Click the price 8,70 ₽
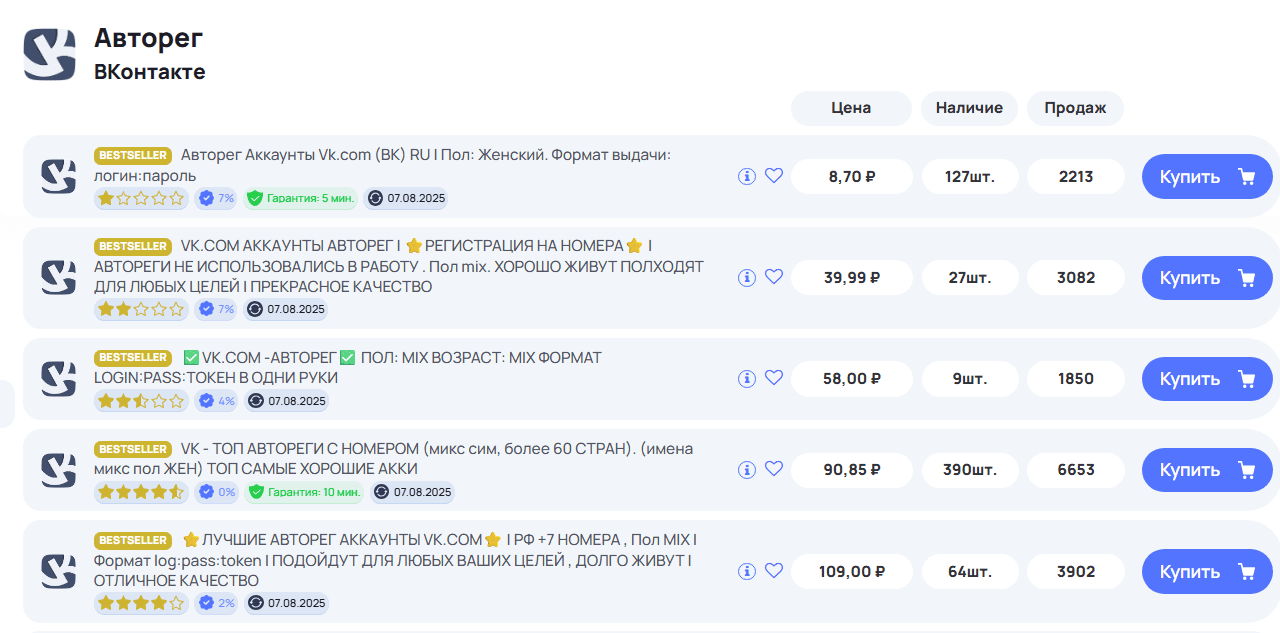This screenshot has width=1280, height=633. point(851,177)
